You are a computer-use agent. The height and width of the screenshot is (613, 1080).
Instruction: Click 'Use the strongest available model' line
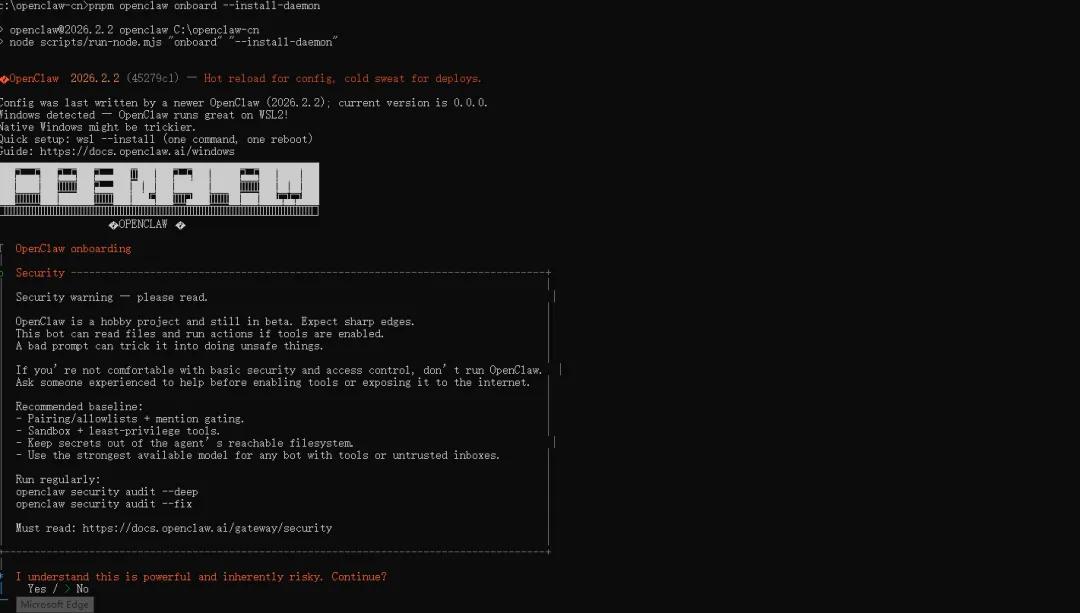coord(258,455)
